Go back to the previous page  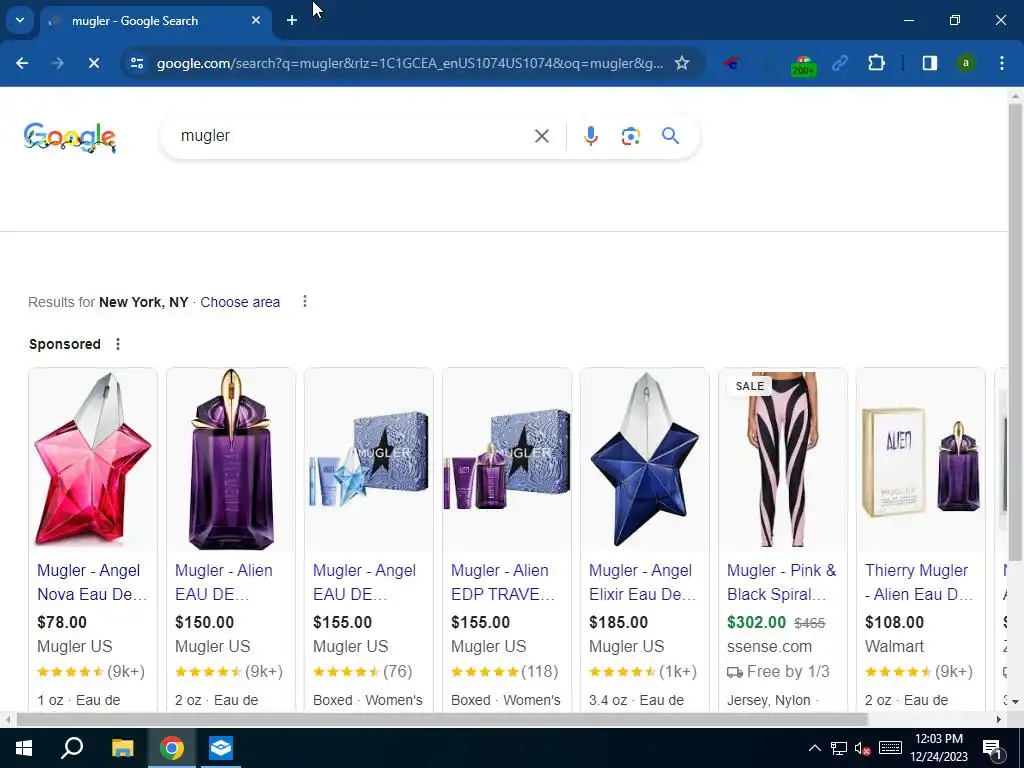click(x=22, y=63)
